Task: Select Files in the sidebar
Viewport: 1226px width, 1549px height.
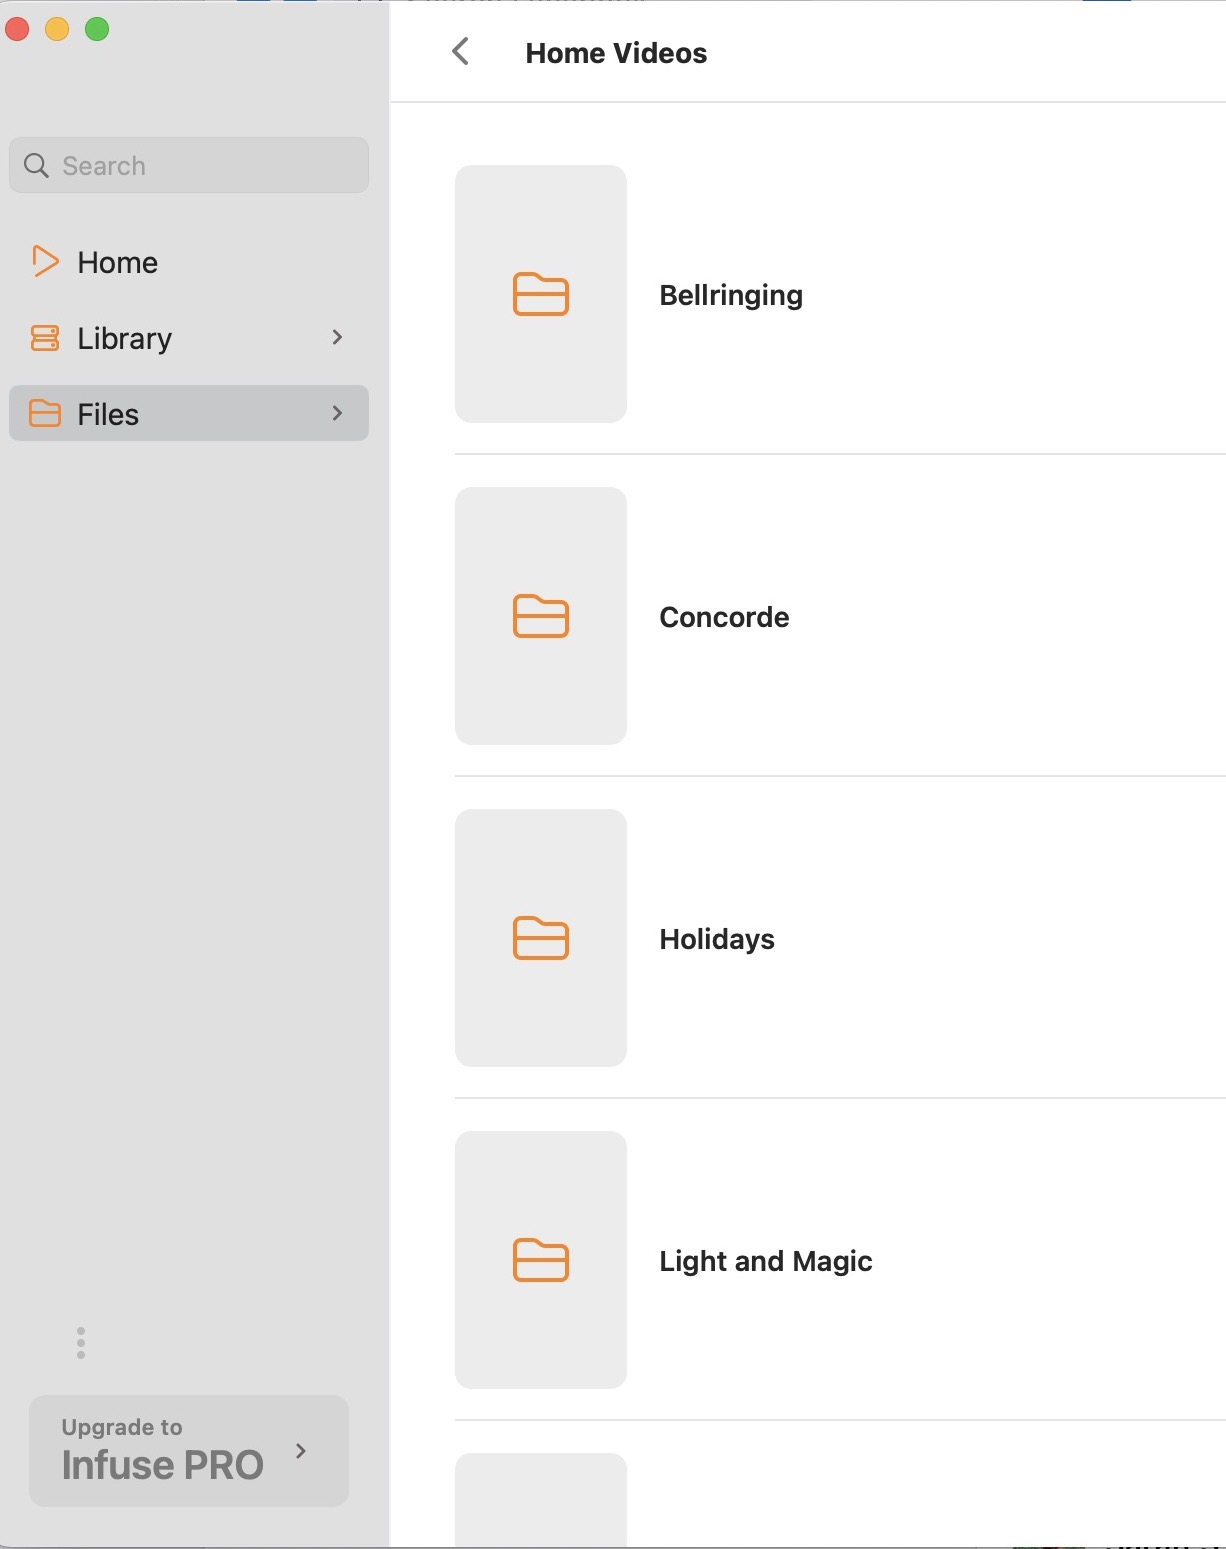Action: pos(189,413)
